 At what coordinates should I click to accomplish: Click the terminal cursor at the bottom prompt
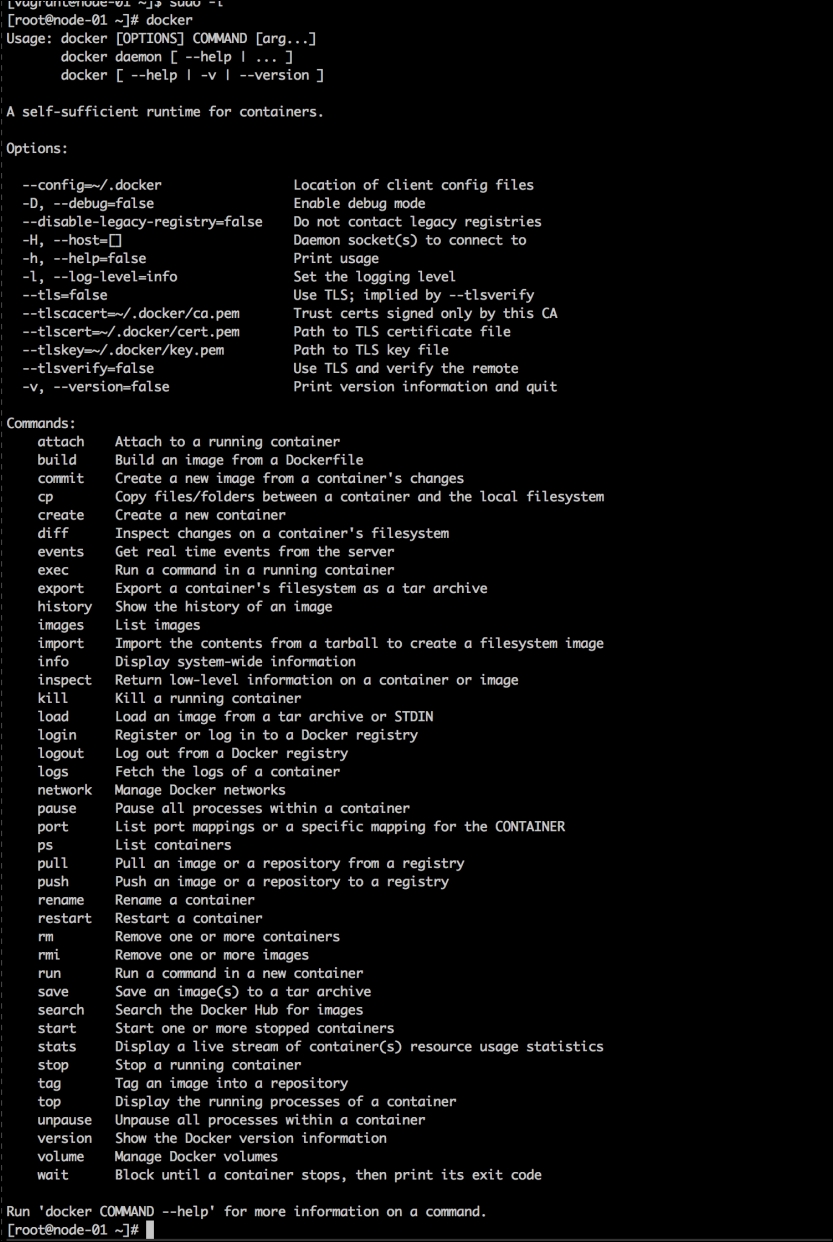(x=150, y=1230)
